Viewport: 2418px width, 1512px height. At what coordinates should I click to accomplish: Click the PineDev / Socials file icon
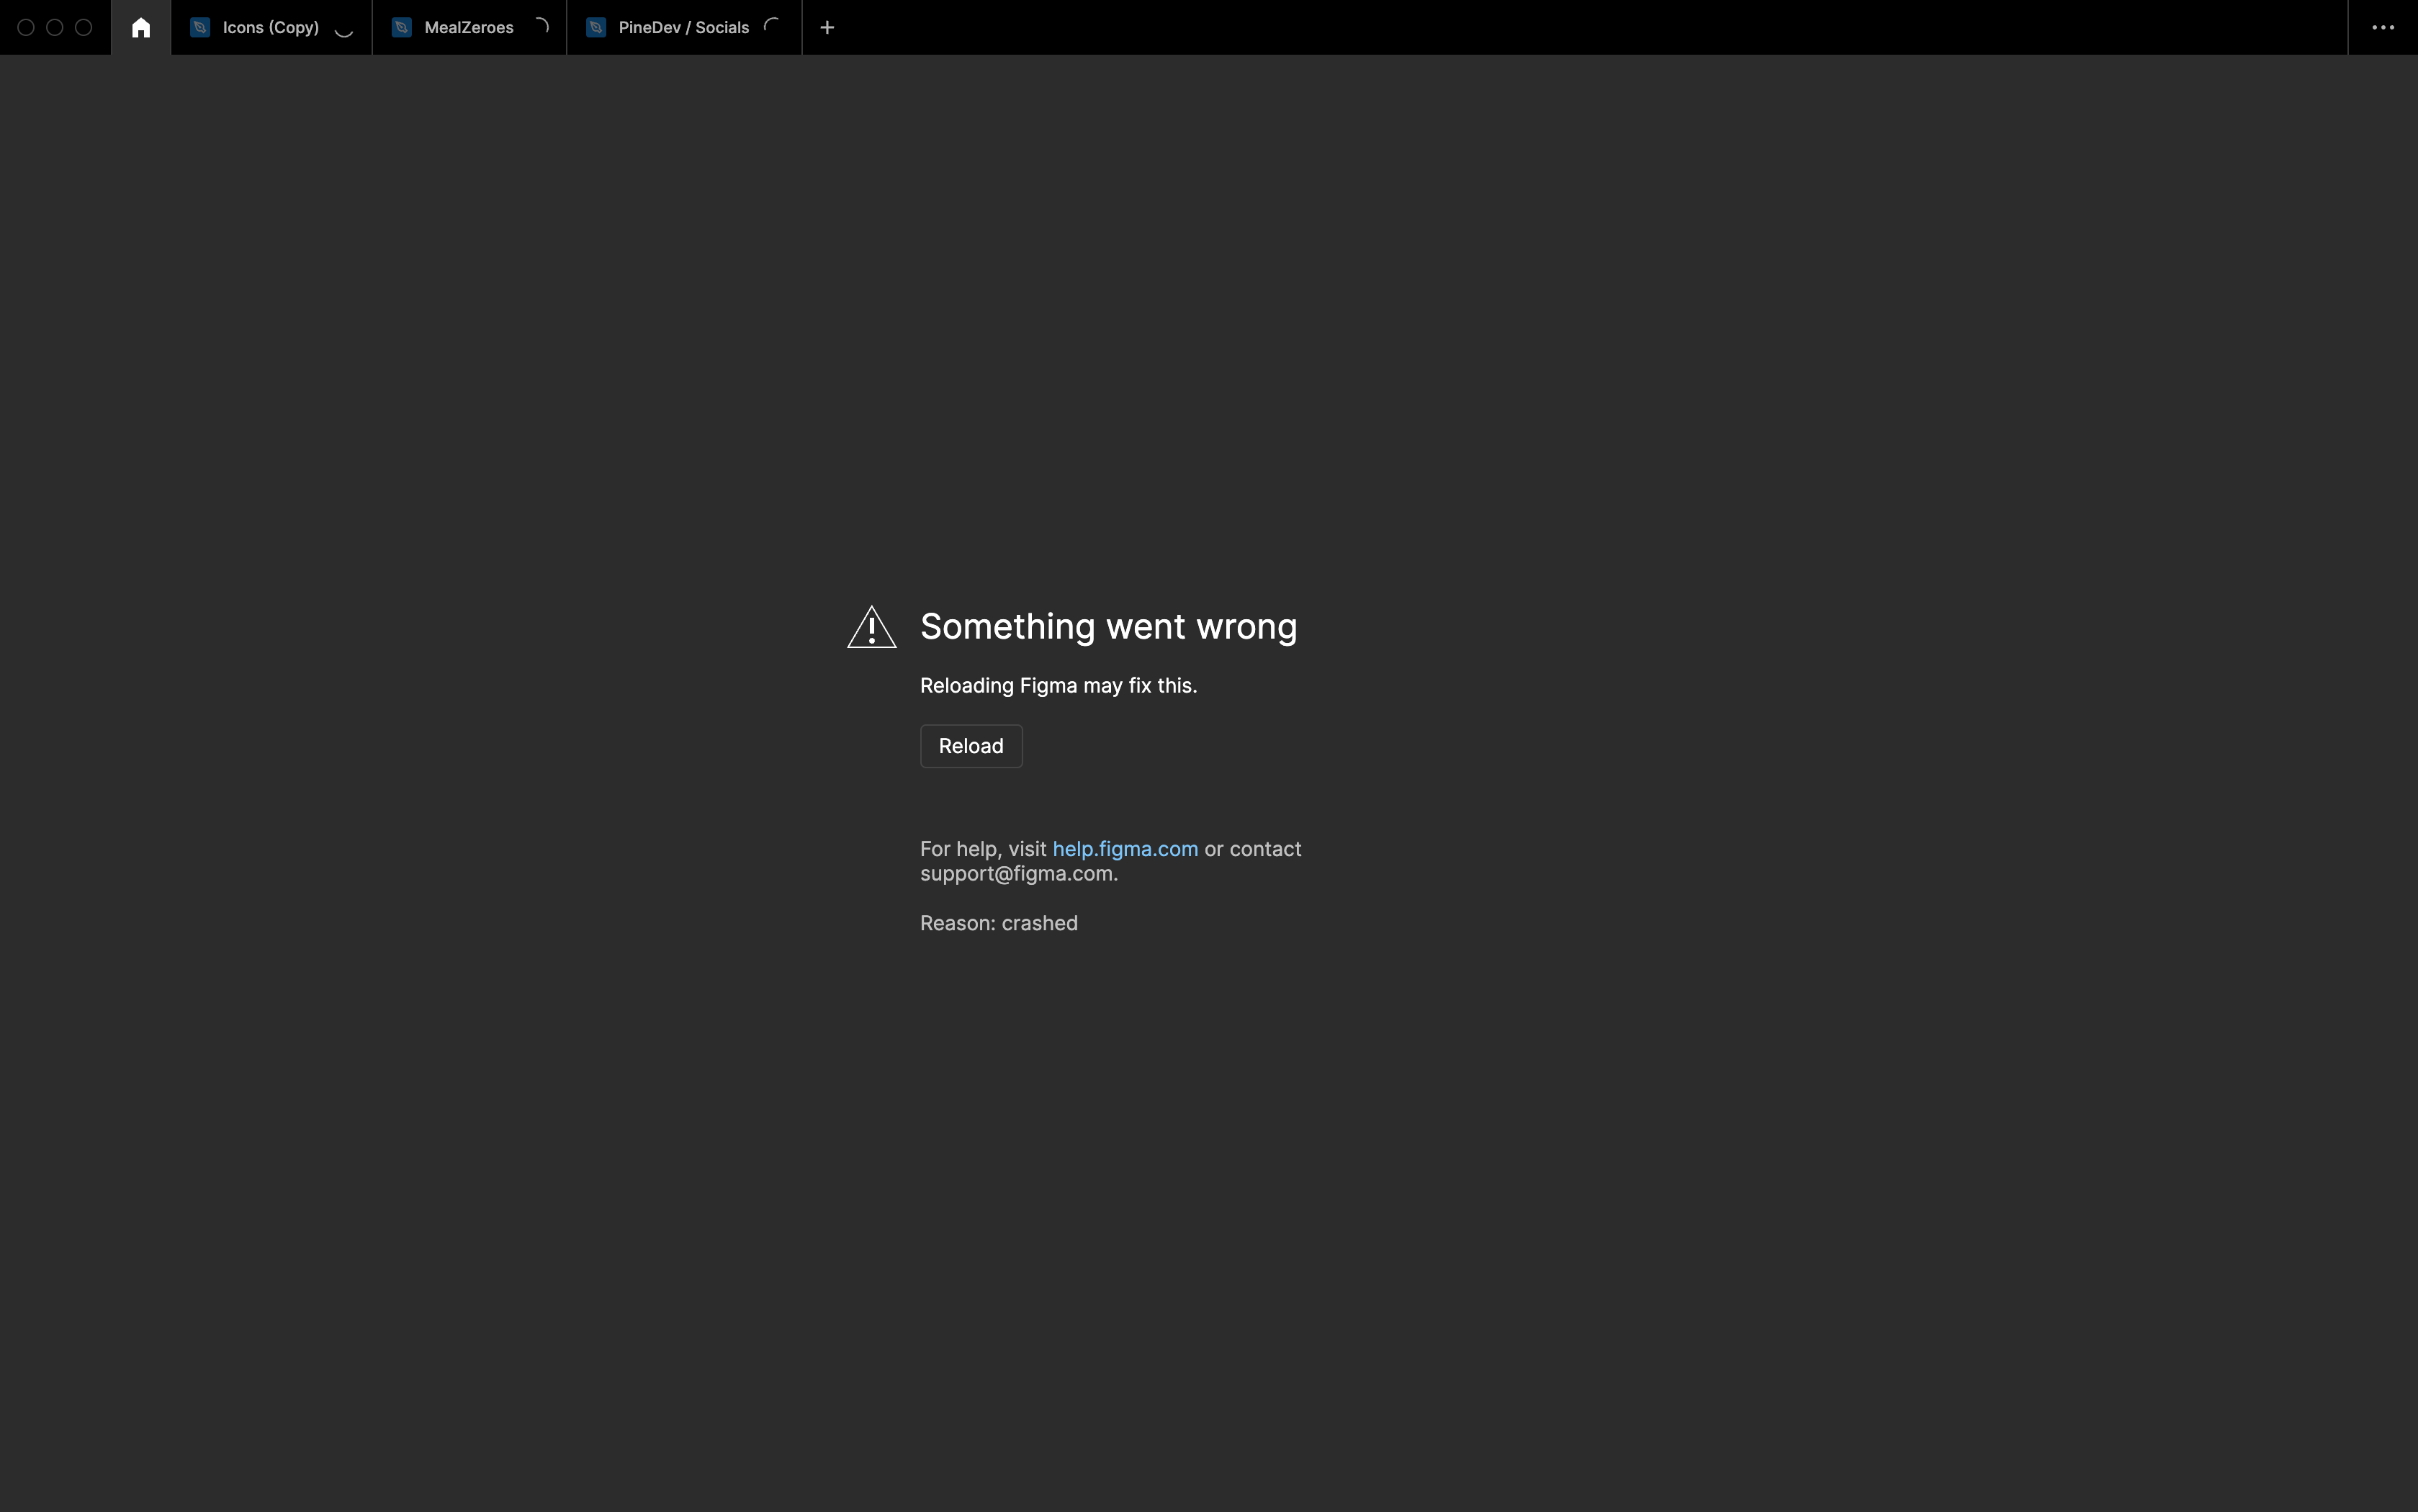coord(596,27)
